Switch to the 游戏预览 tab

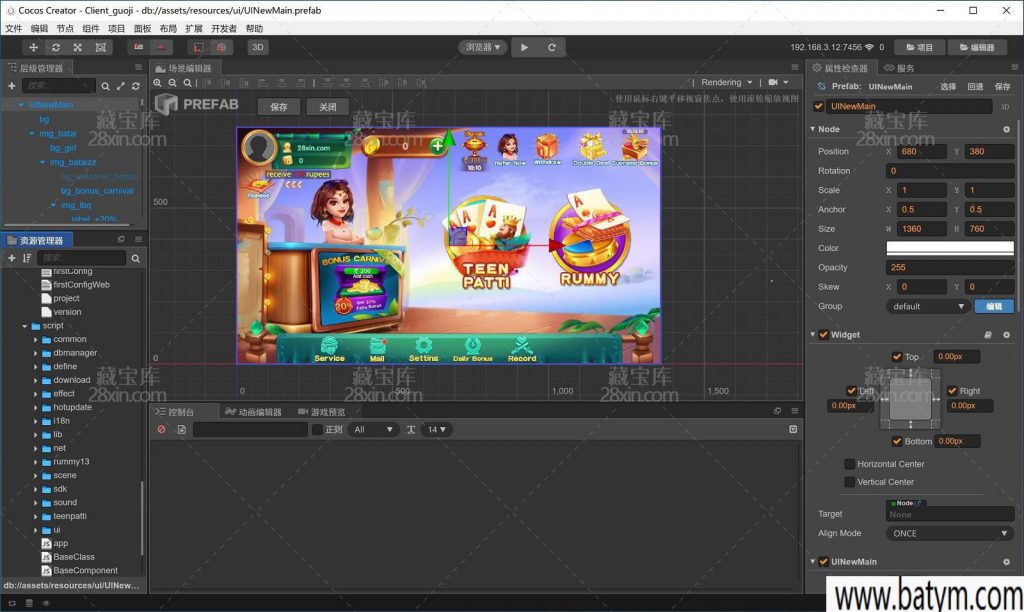click(321, 411)
